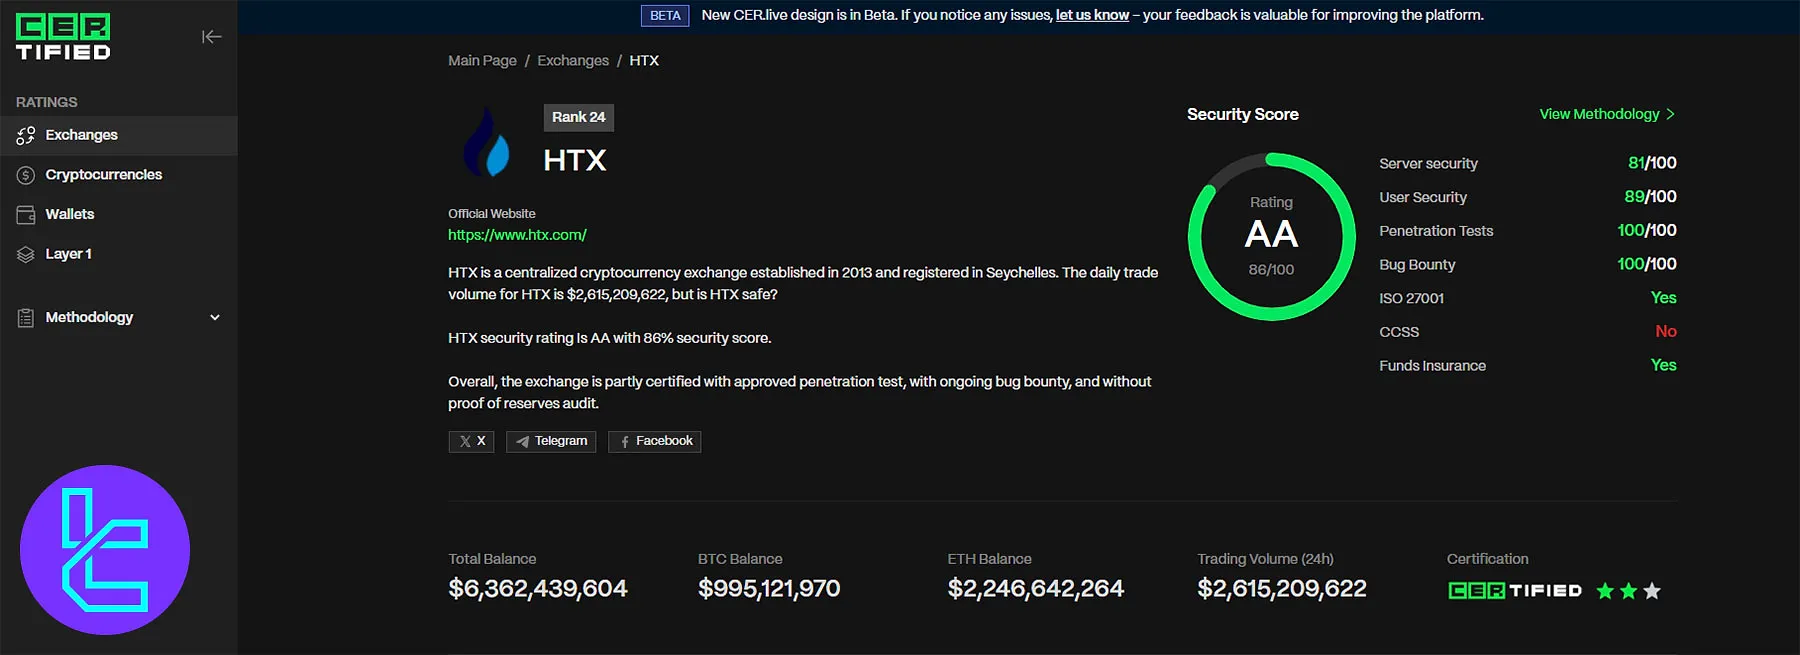Click the X social icon
This screenshot has width=1800, height=655.
(x=465, y=441)
